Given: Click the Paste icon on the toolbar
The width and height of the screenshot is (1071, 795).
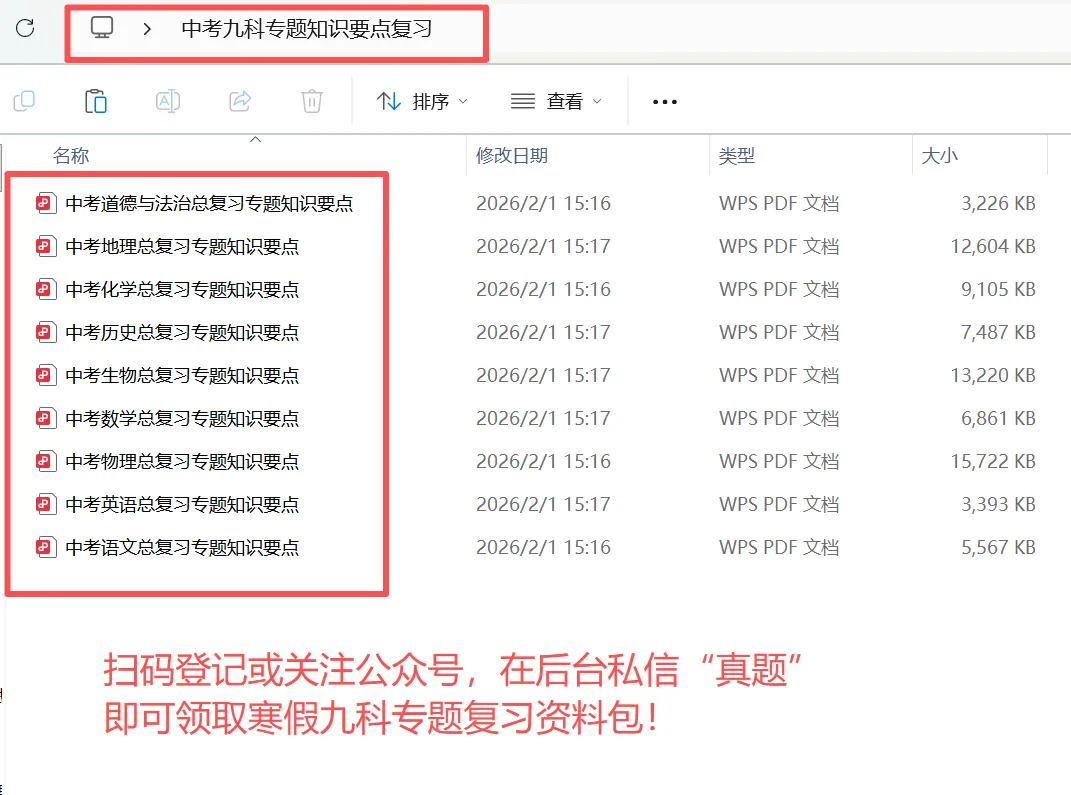Looking at the screenshot, I should click(95, 100).
